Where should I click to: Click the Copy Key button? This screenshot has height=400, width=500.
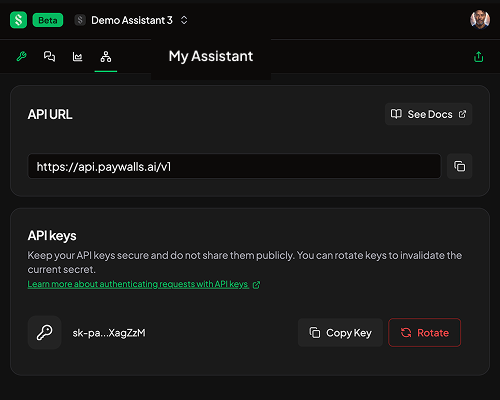(340, 333)
